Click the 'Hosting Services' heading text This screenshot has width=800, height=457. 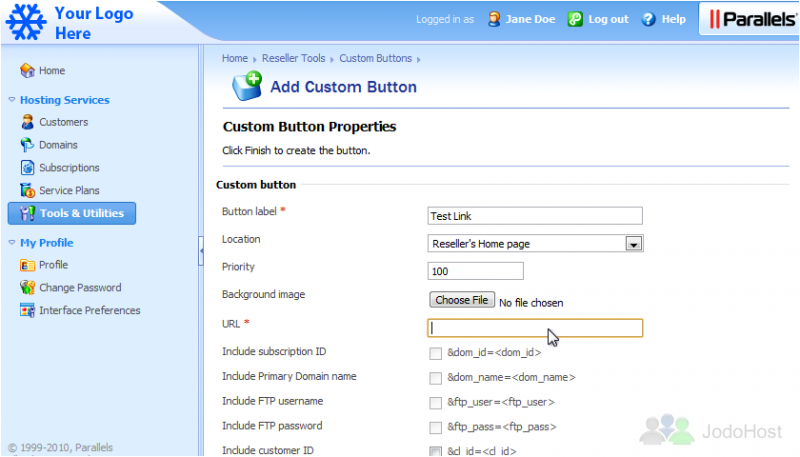point(65,100)
